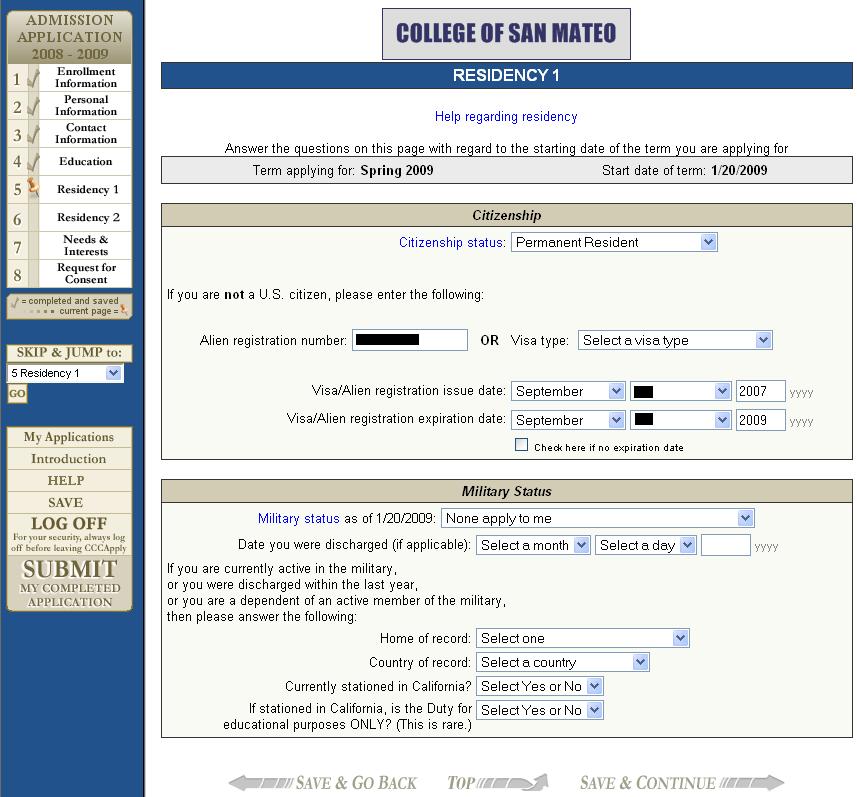Screen dimensions: 857x797
Task: Click College of San Mateo banner
Action: pos(506,34)
